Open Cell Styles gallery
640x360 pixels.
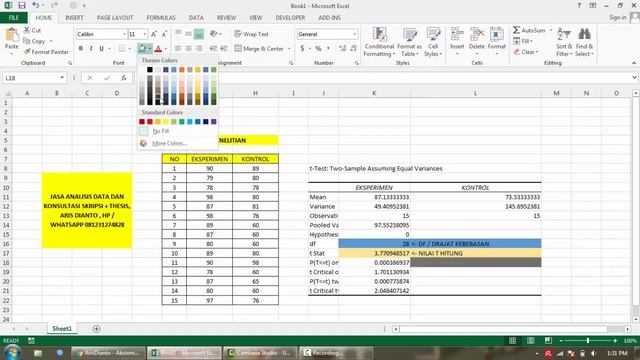pos(433,42)
